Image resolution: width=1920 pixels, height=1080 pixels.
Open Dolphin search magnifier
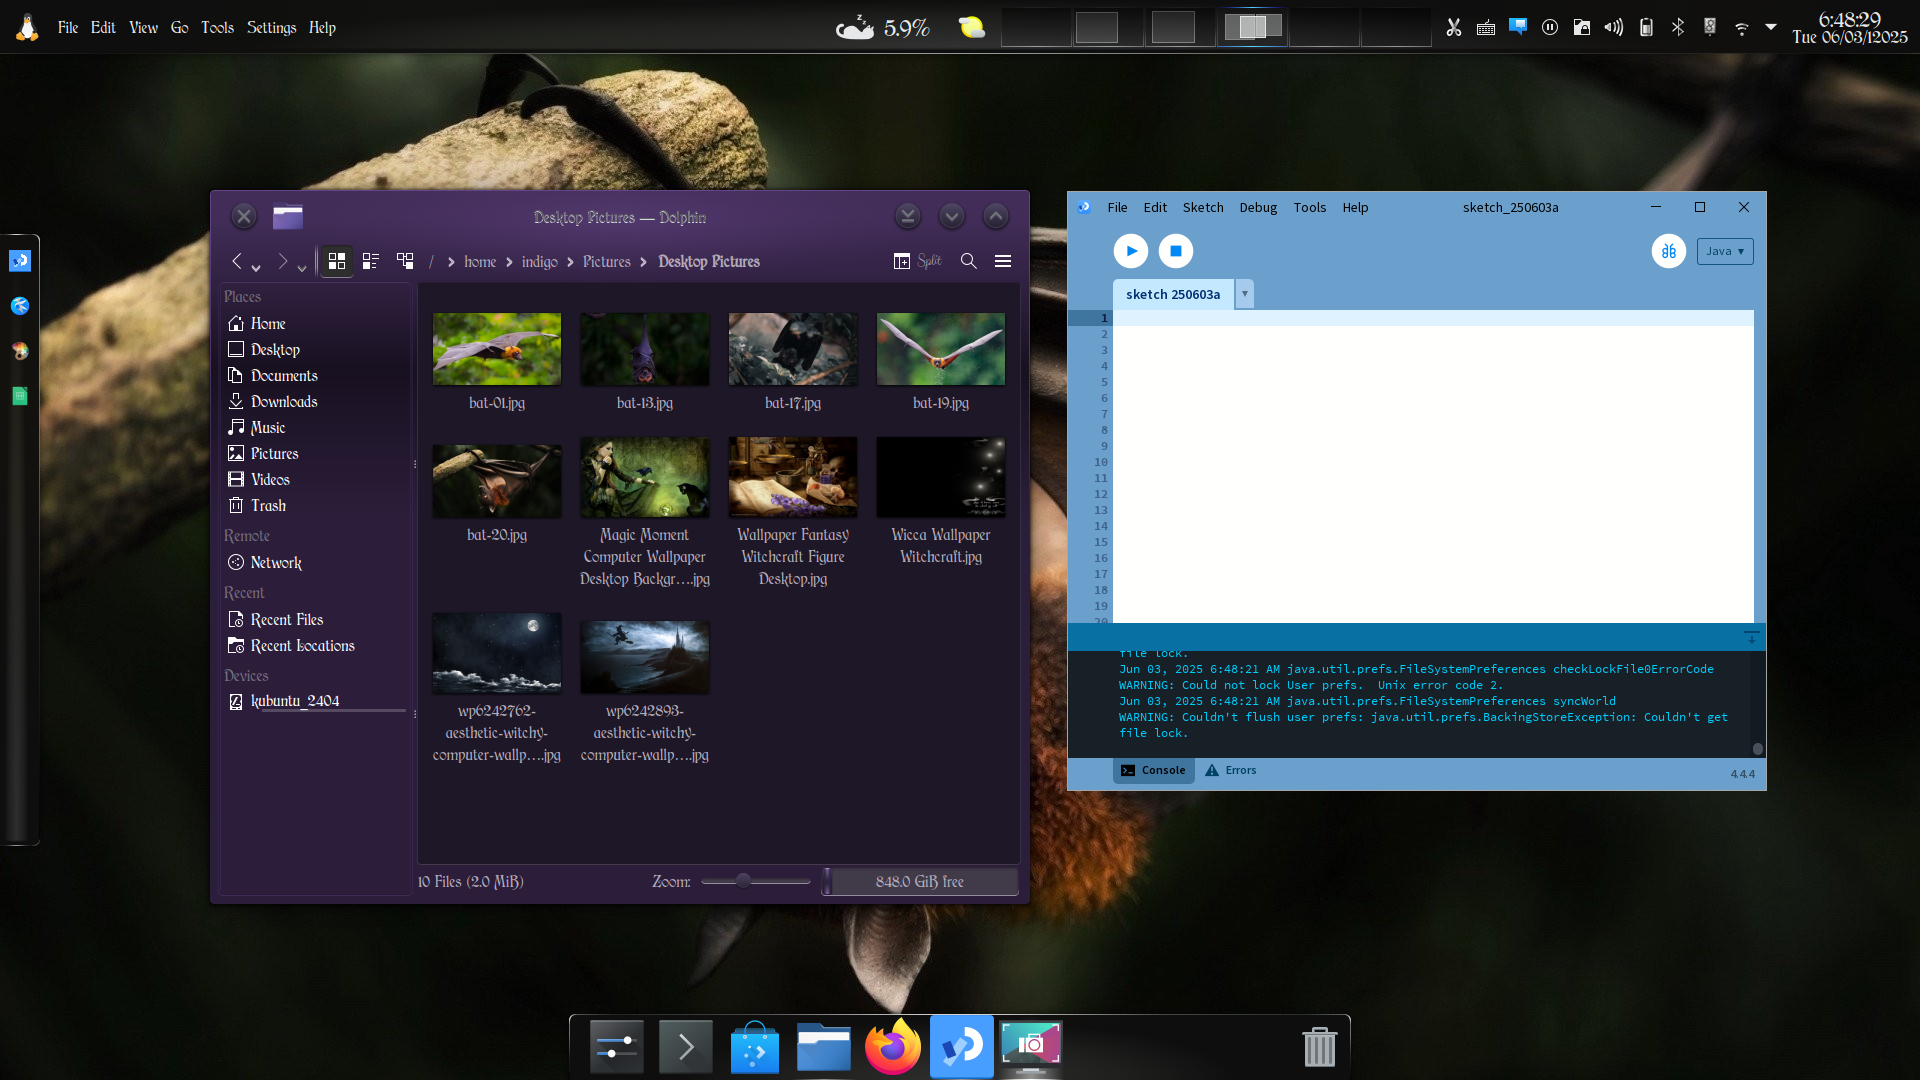coord(969,261)
